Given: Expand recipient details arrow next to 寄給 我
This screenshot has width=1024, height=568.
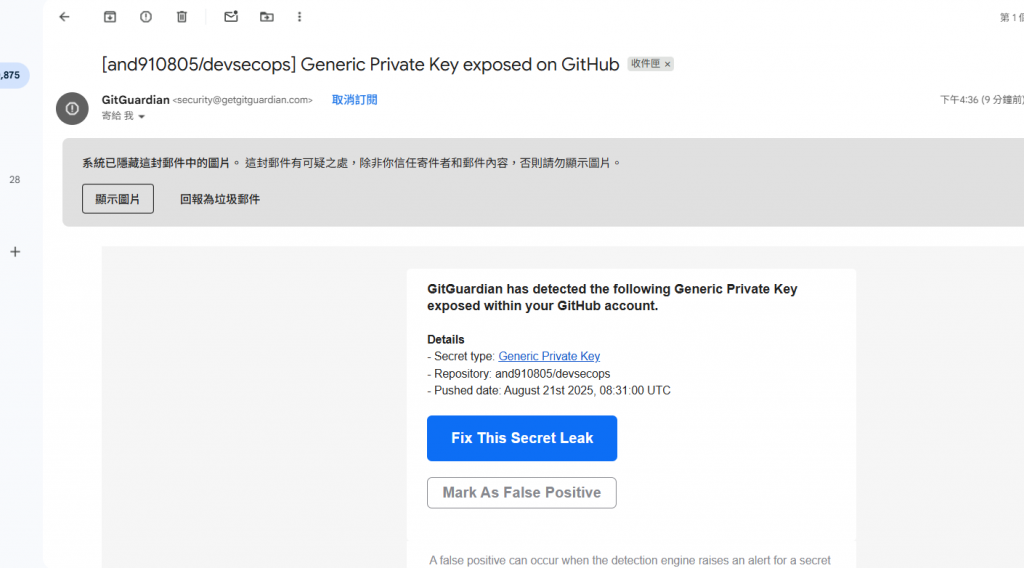Looking at the screenshot, I should tap(141, 117).
